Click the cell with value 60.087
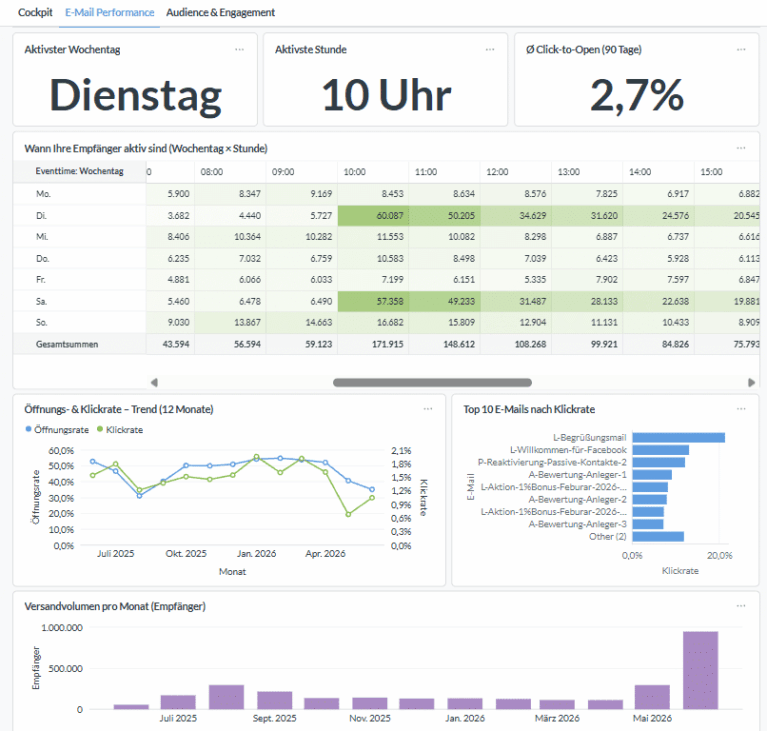 pos(373,215)
